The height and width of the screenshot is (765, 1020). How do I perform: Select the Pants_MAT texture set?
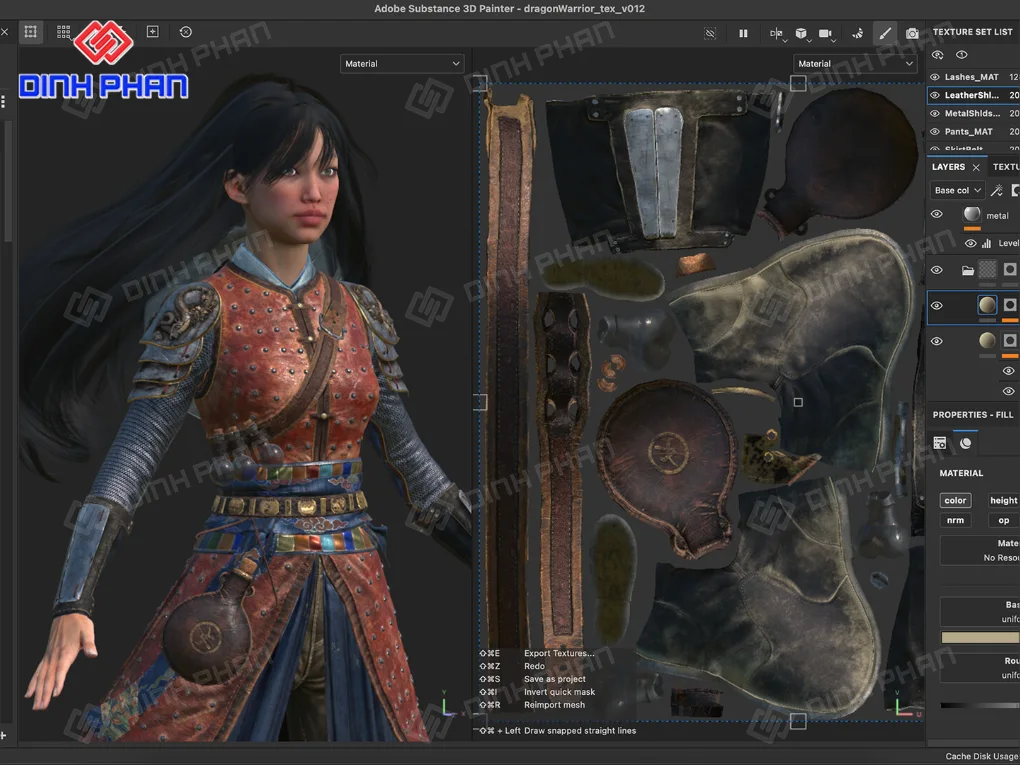pos(968,131)
